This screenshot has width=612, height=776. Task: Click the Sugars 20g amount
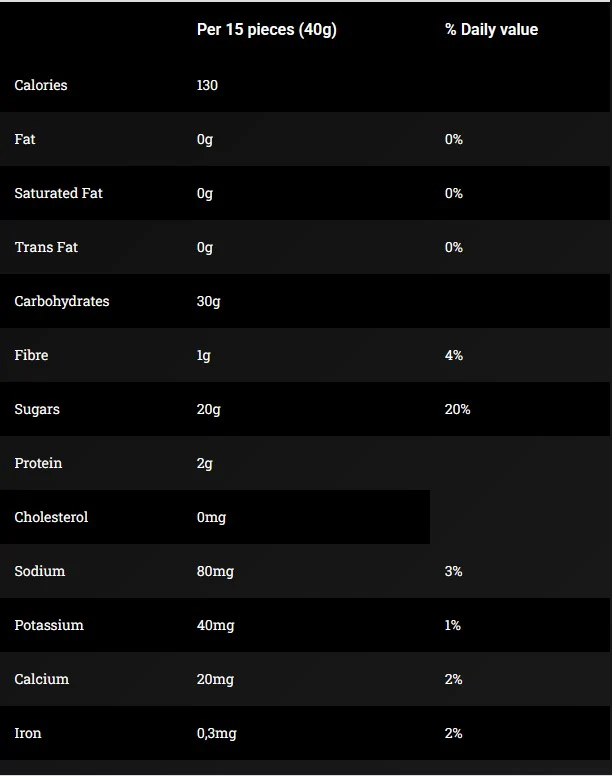click(x=208, y=409)
